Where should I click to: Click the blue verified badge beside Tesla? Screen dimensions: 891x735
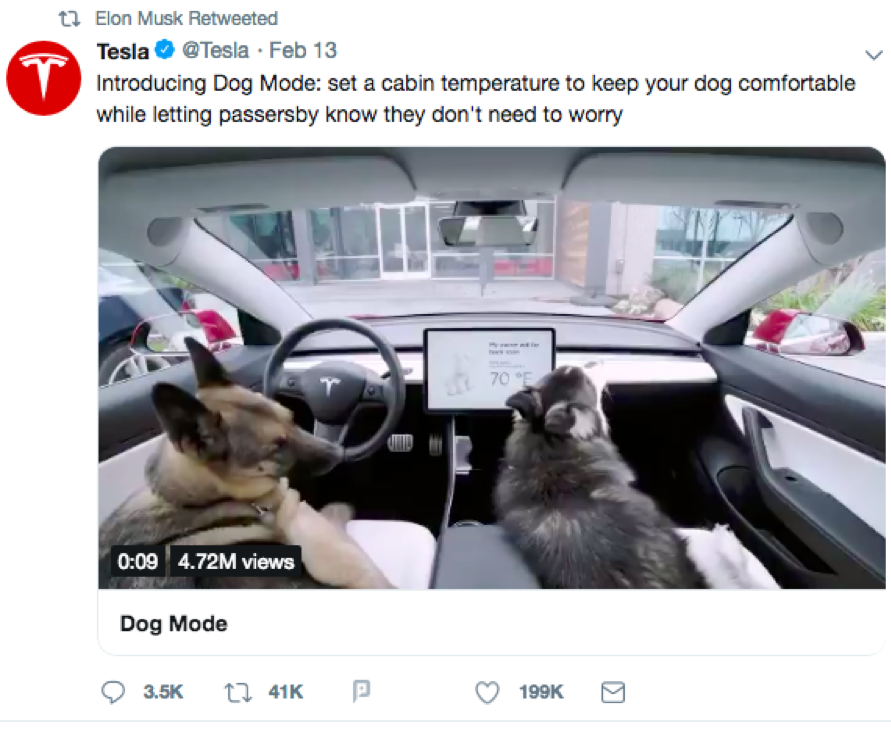164,50
